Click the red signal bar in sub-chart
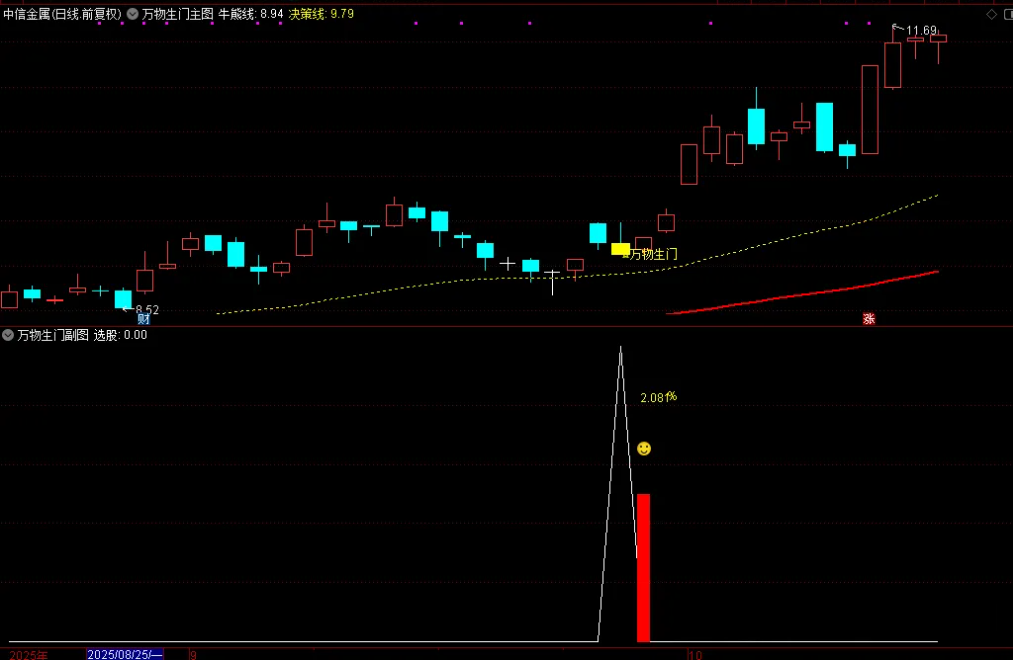The height and width of the screenshot is (660, 1013). (x=643, y=567)
